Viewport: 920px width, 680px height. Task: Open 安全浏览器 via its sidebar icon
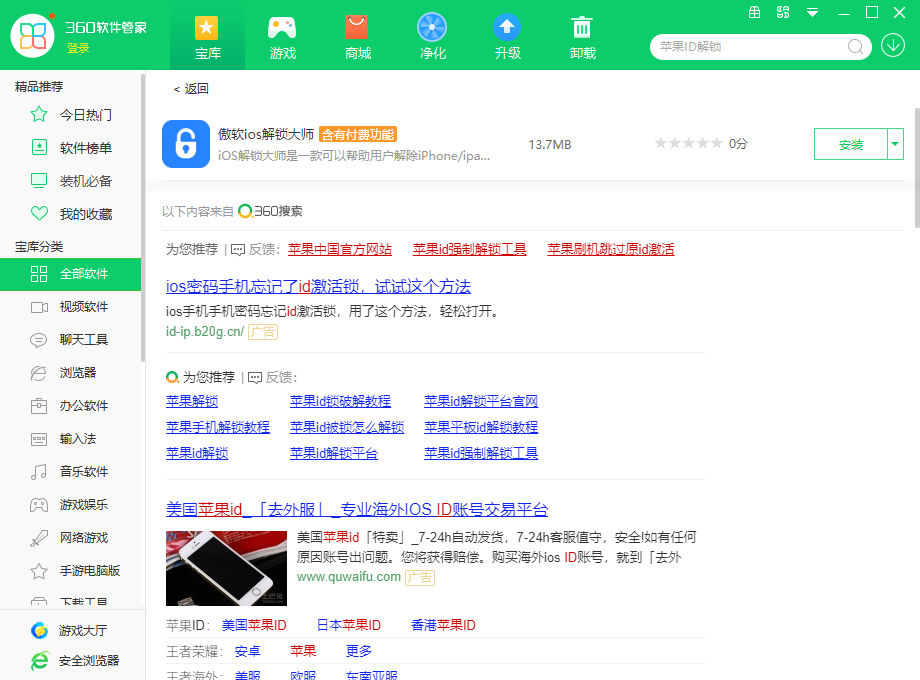[72, 660]
